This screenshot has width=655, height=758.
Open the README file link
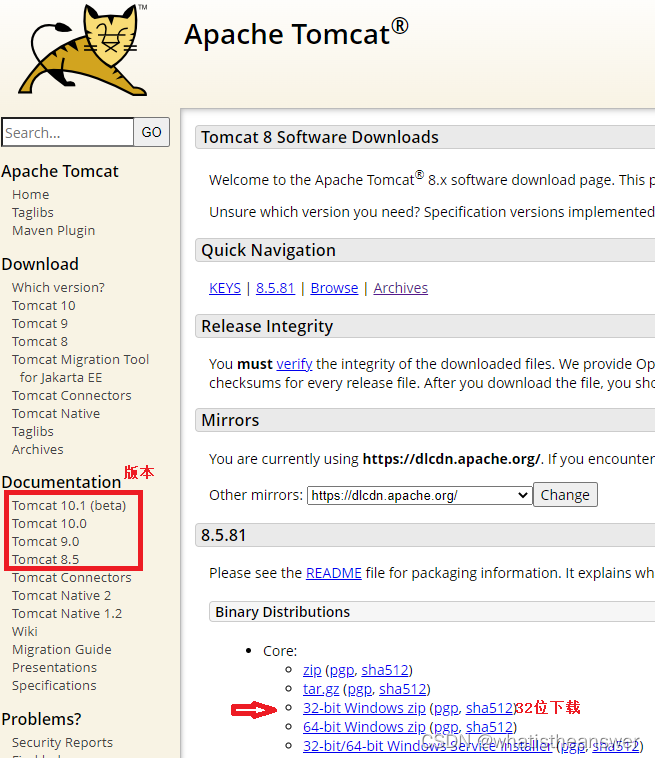click(334, 573)
